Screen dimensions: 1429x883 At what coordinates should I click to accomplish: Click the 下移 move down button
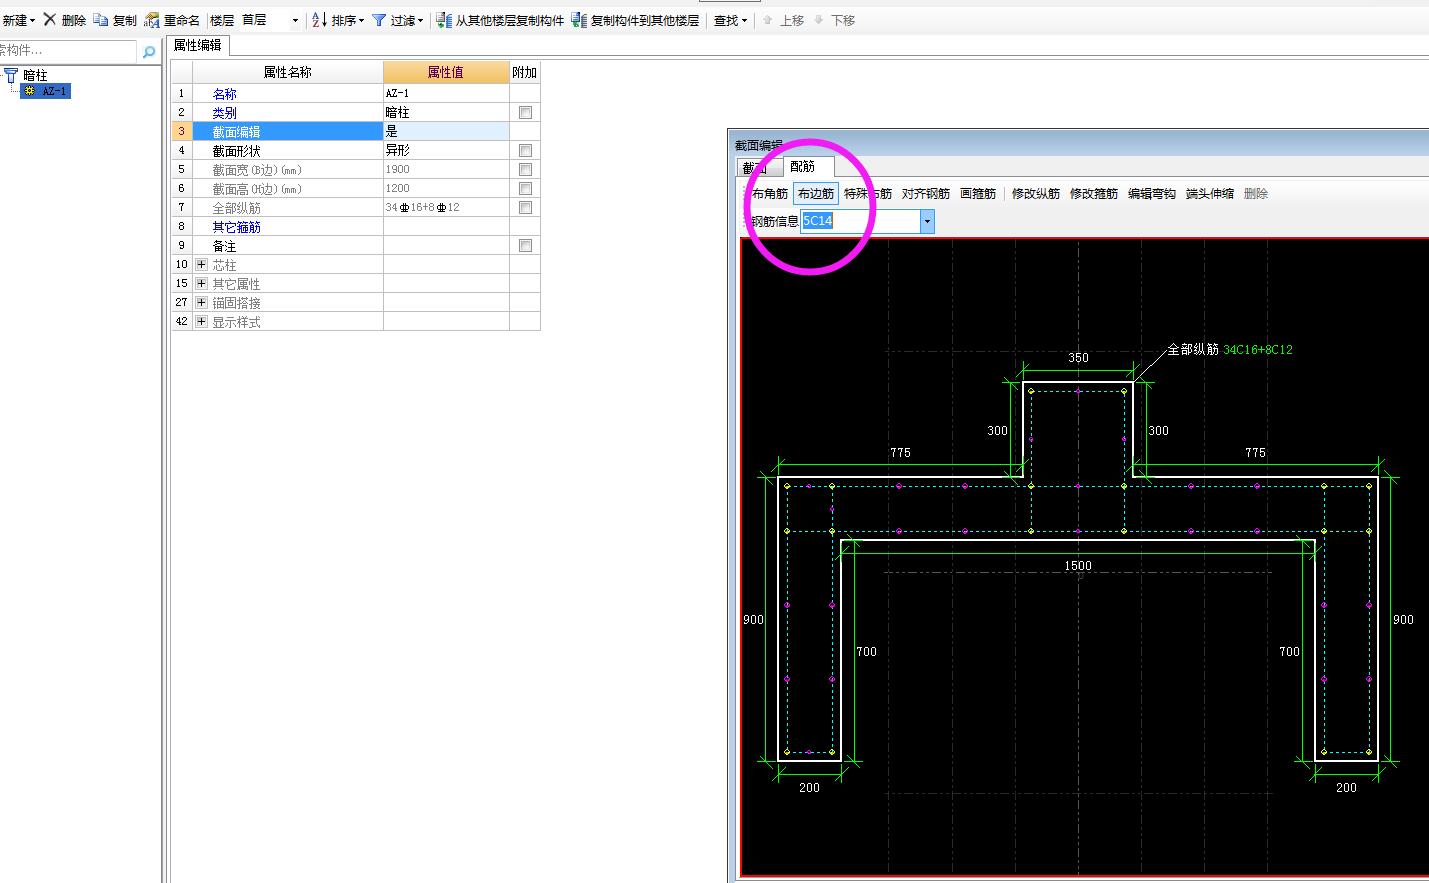834,20
